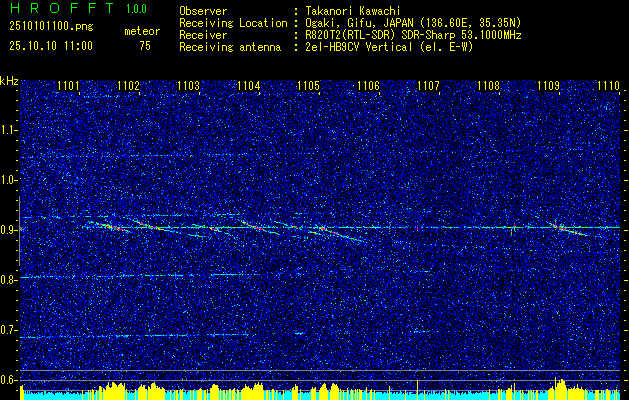Click the Receiver label
The image size is (629, 400).
point(203,35)
